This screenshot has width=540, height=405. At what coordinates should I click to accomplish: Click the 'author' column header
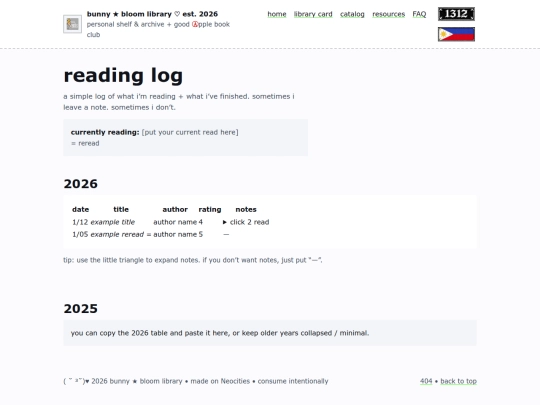pos(175,209)
